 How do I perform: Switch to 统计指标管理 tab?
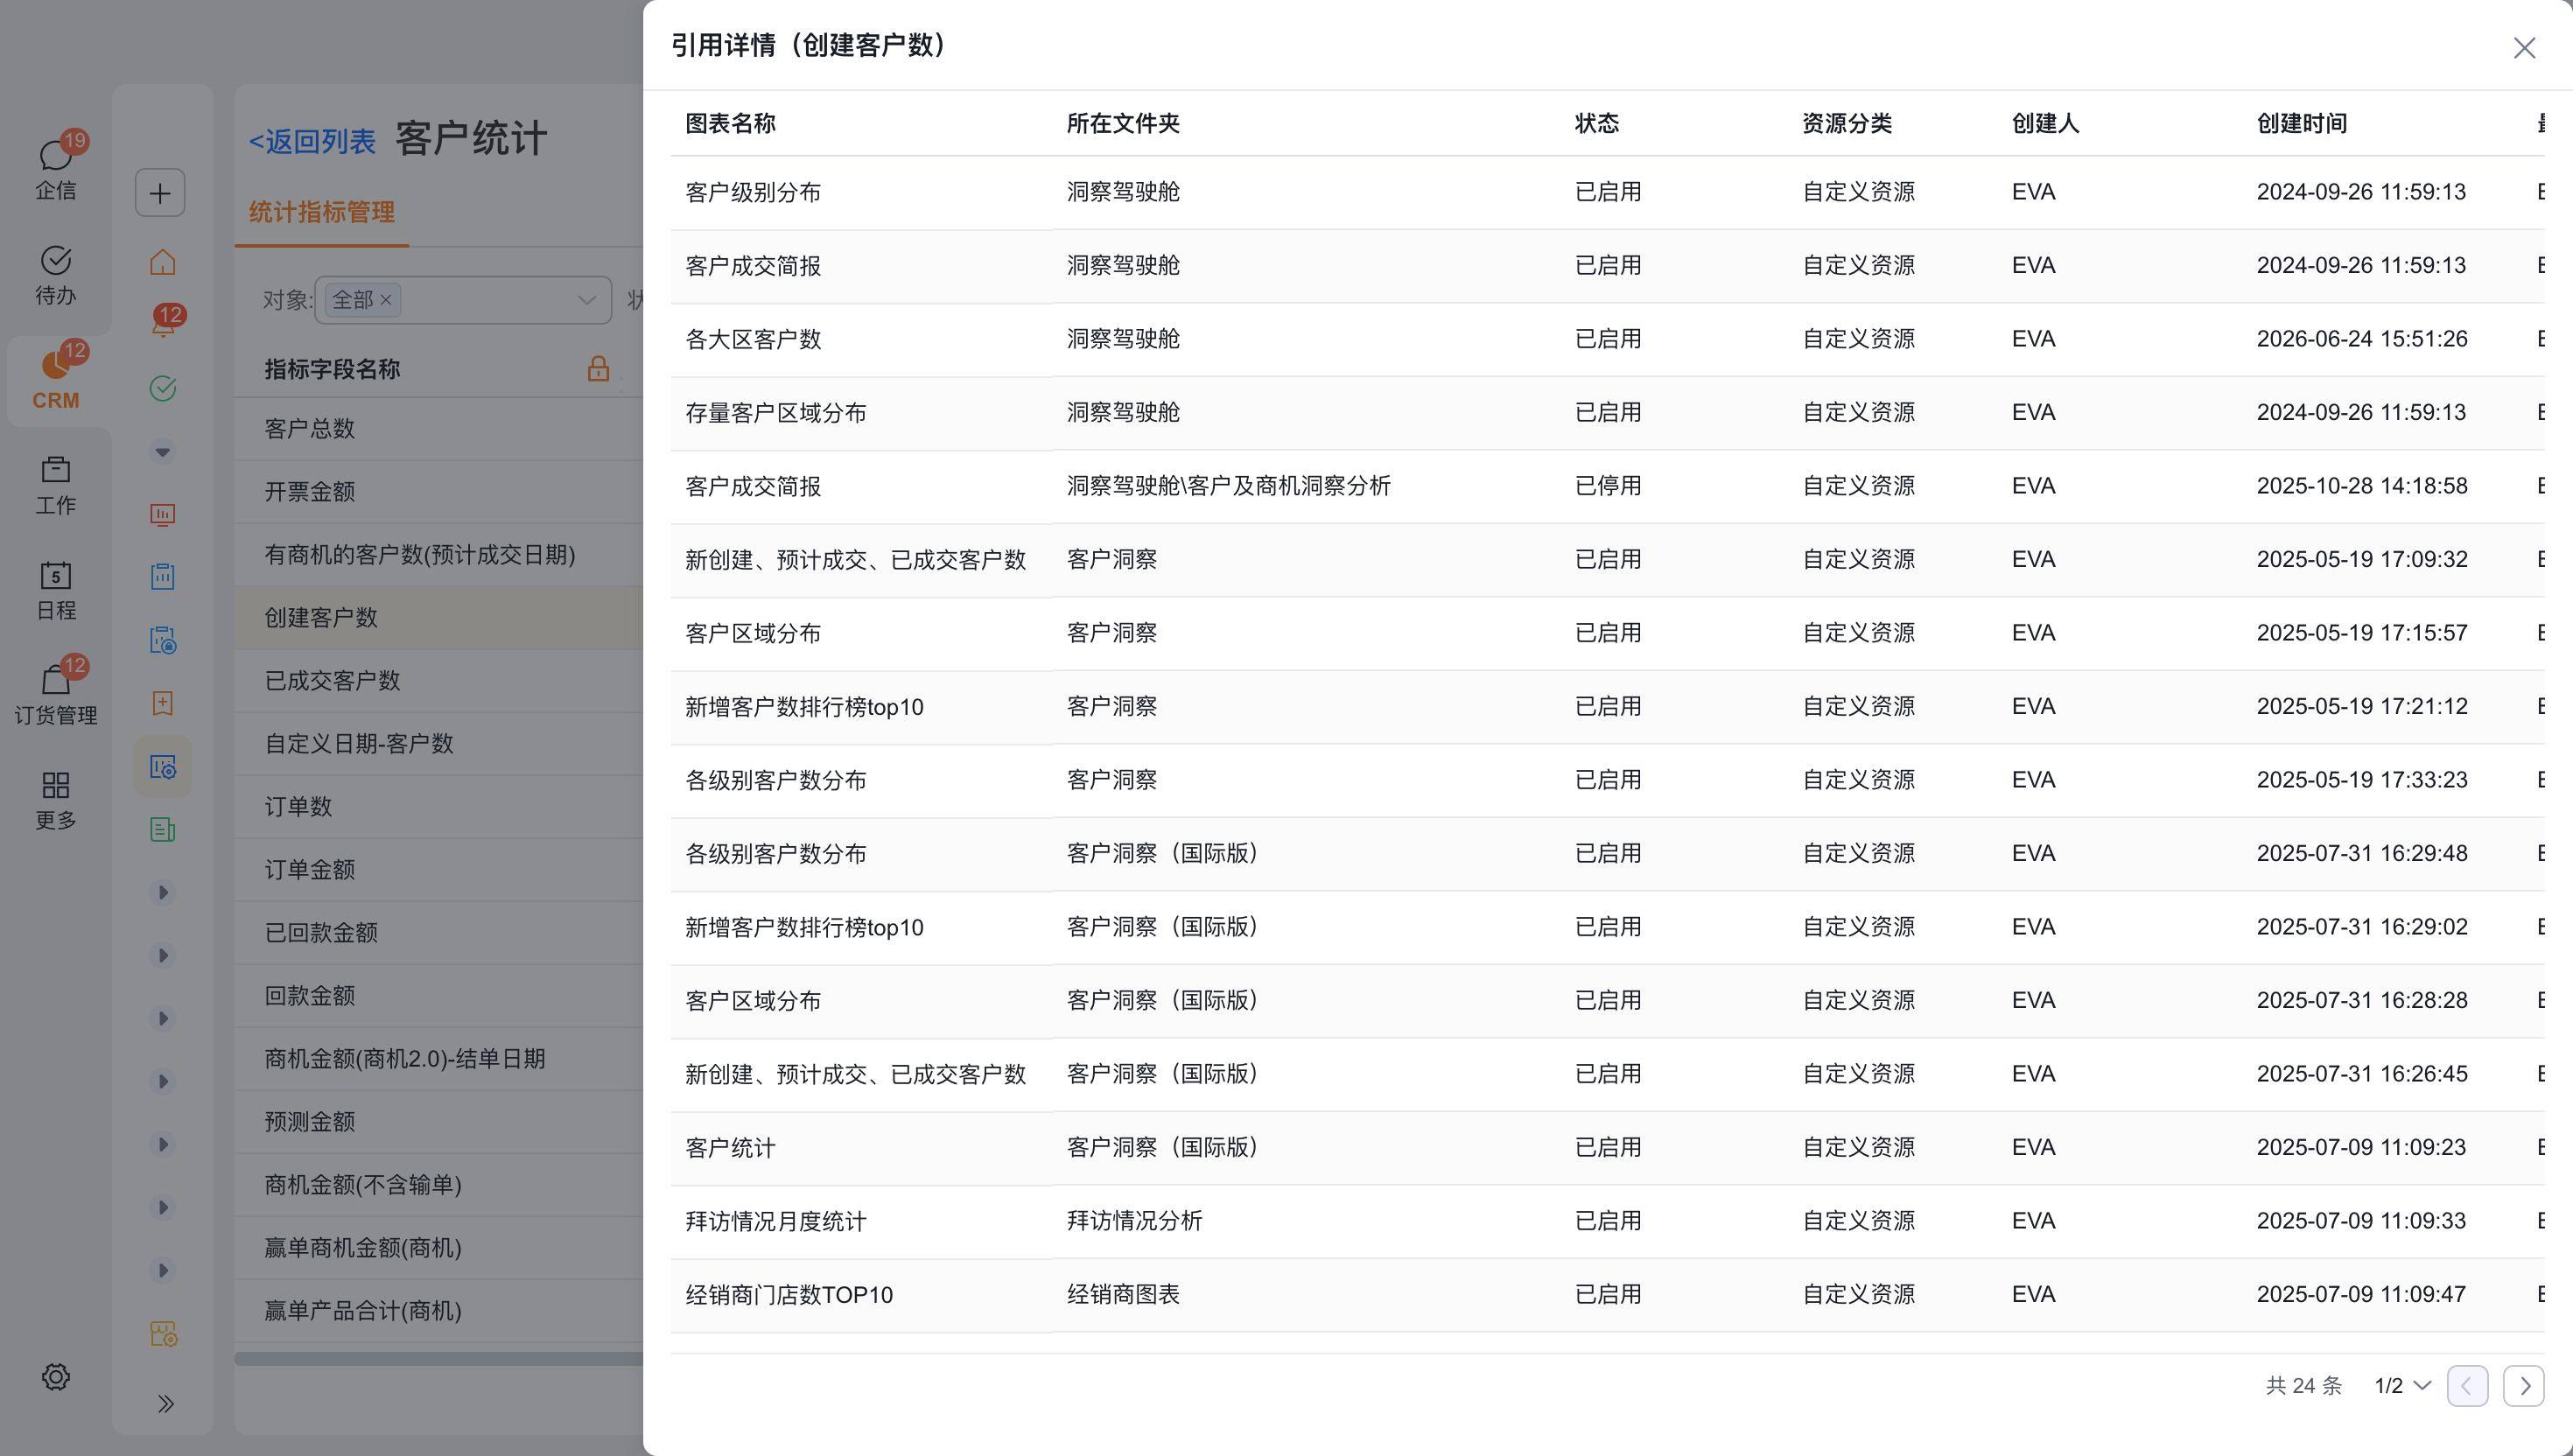coord(321,212)
